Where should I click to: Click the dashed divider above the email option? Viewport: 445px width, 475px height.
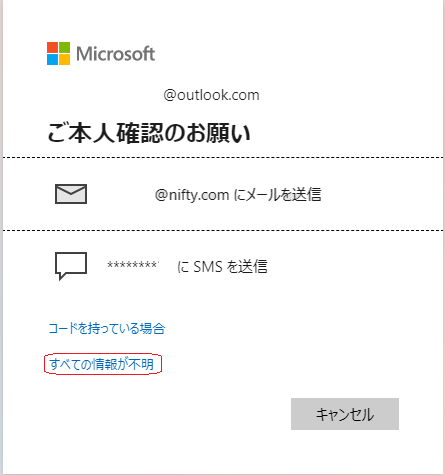click(223, 157)
